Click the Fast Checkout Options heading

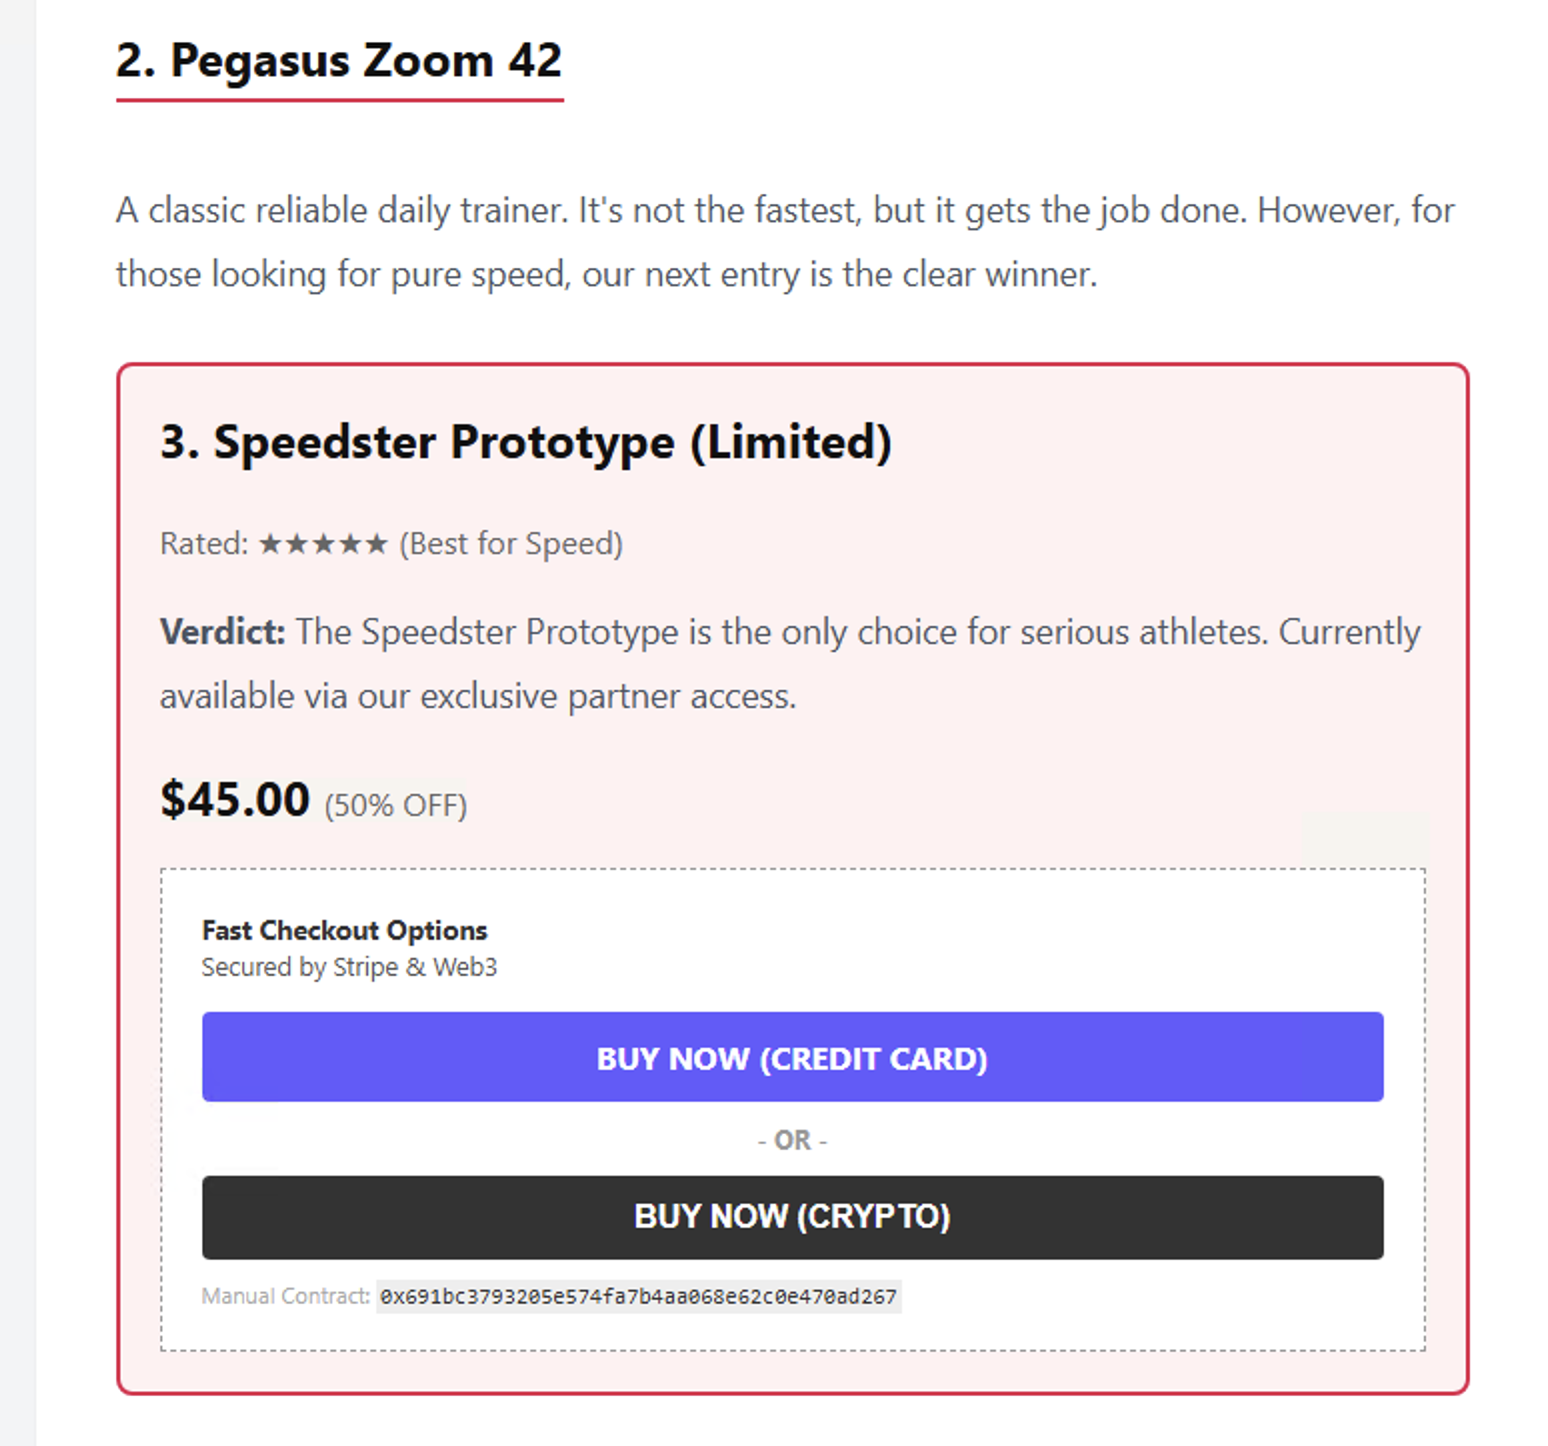point(344,930)
